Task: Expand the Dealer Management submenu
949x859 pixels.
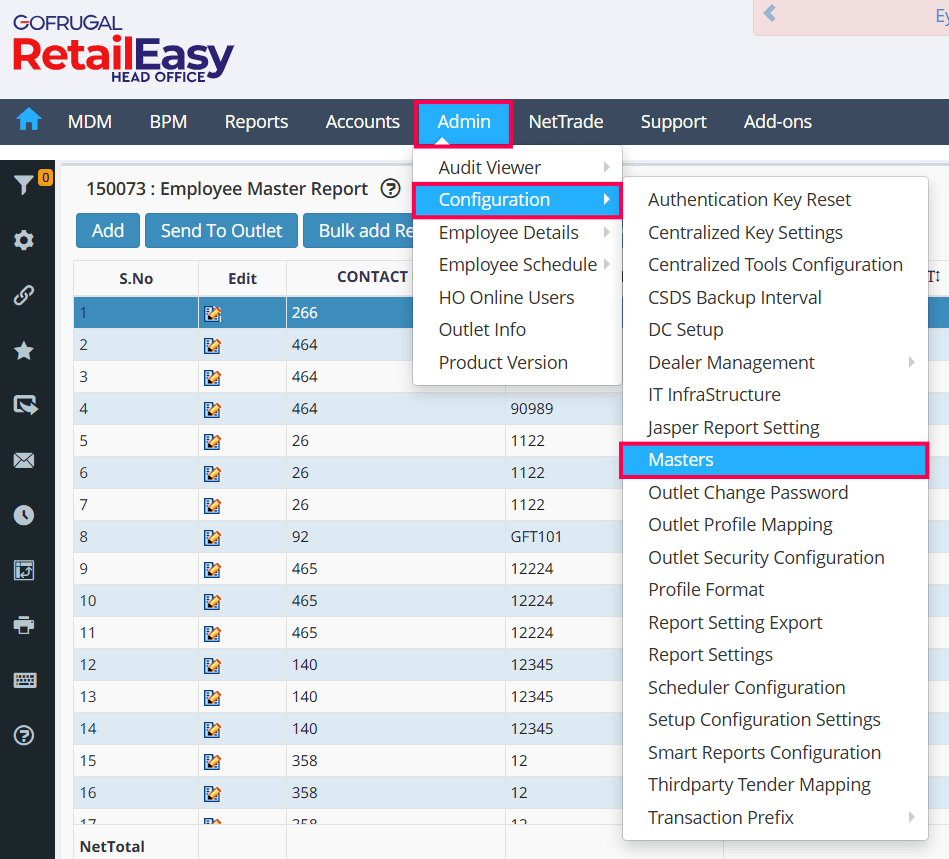Action: pos(775,363)
